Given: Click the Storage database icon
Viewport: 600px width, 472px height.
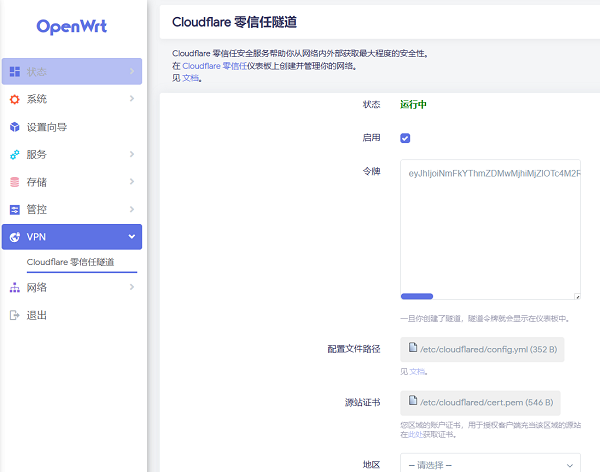Looking at the screenshot, I should [14, 182].
